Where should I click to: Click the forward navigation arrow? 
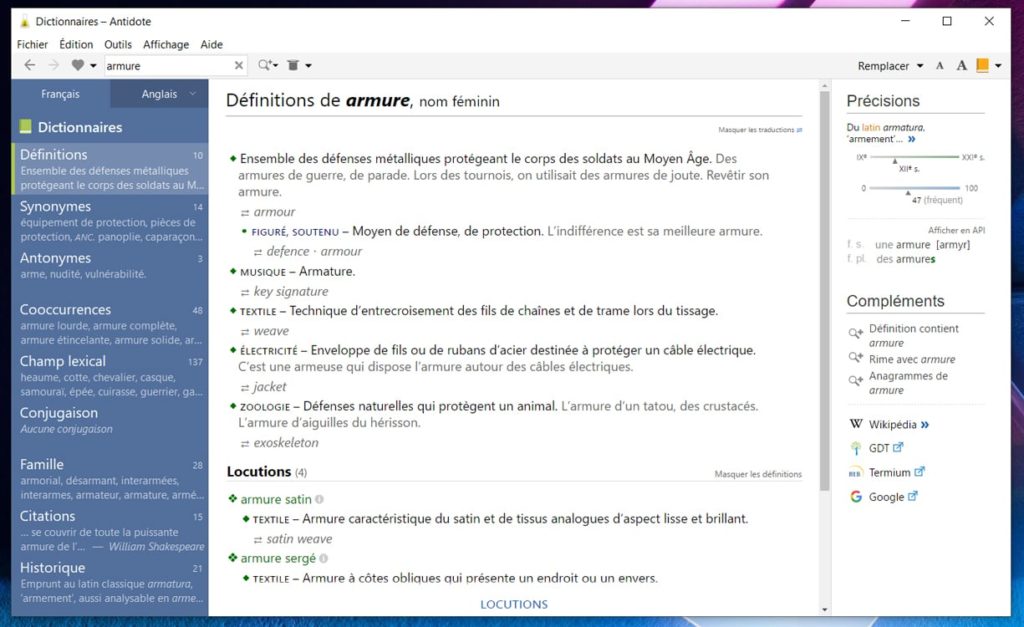tap(54, 65)
